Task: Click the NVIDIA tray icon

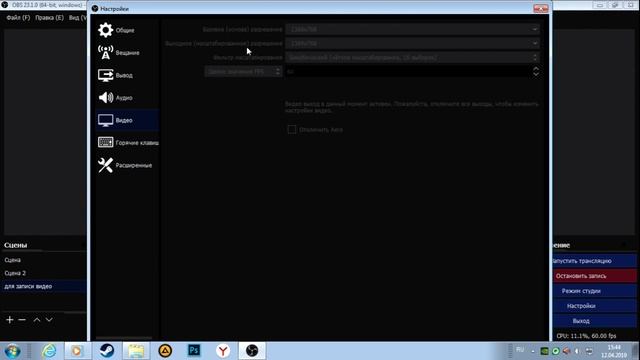Action: point(544,351)
